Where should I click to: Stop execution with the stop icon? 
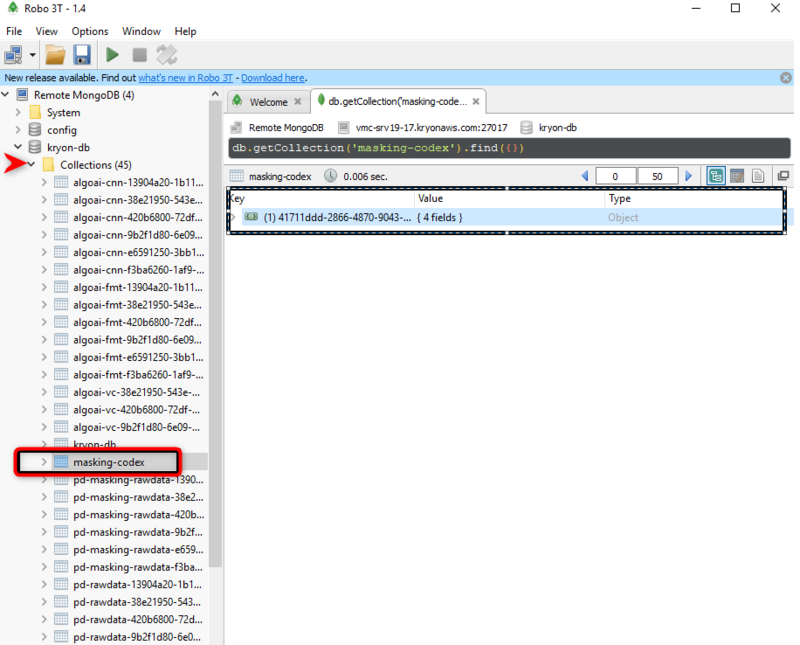139,55
